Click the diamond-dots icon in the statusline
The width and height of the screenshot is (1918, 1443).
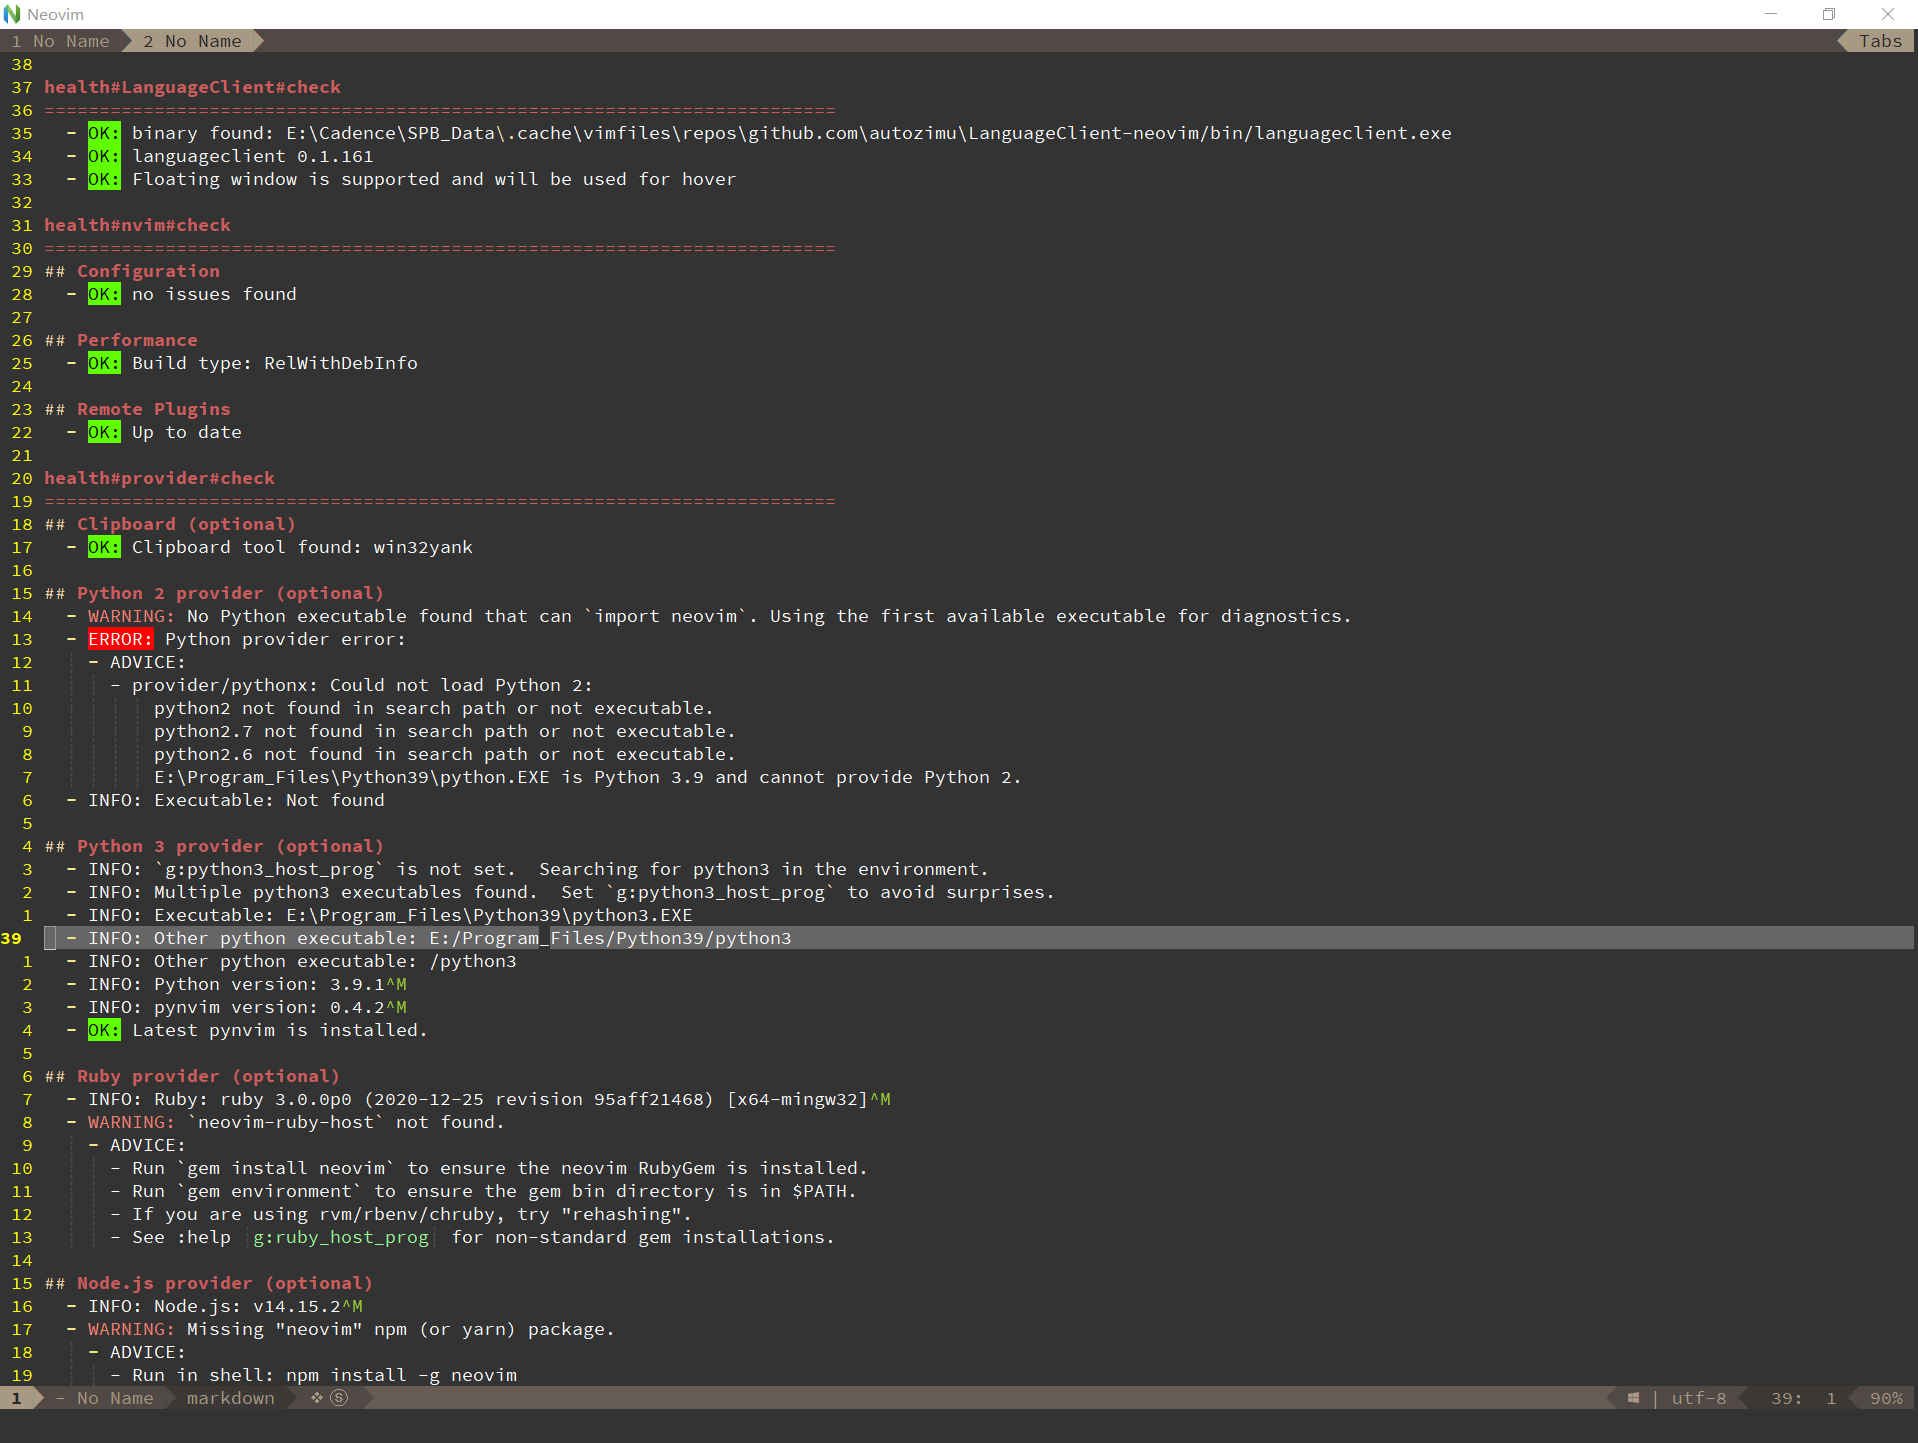click(x=317, y=1398)
